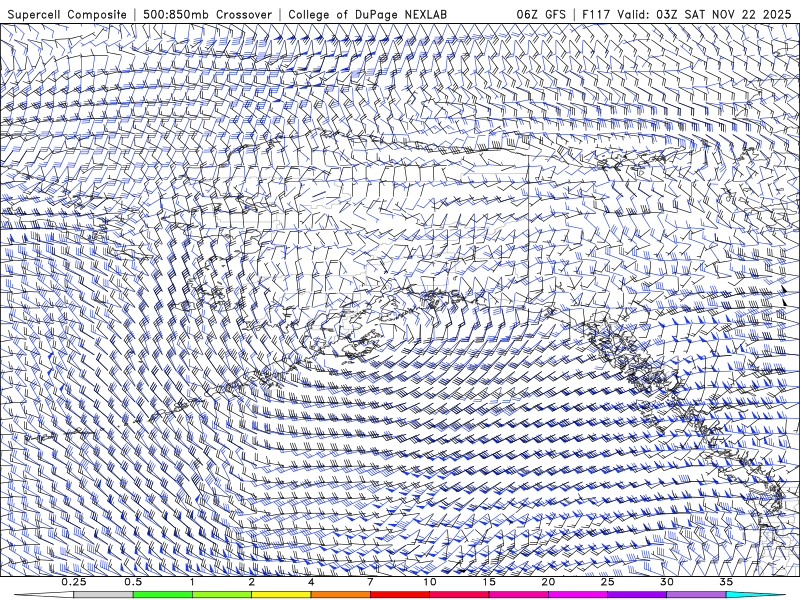The width and height of the screenshot is (800, 600).
Task: Click the legend value 20
Action: click(x=548, y=582)
